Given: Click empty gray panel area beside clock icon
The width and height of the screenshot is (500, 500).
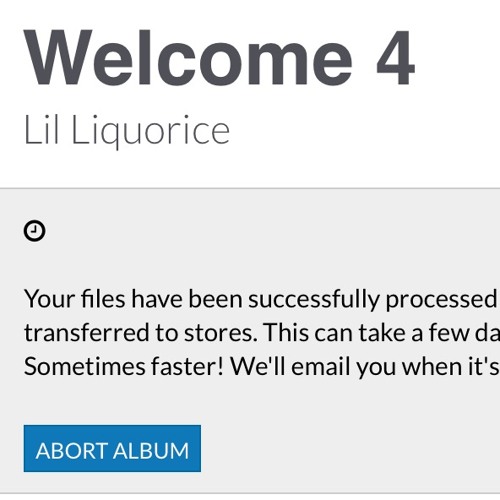Looking at the screenshot, I should [267, 231].
